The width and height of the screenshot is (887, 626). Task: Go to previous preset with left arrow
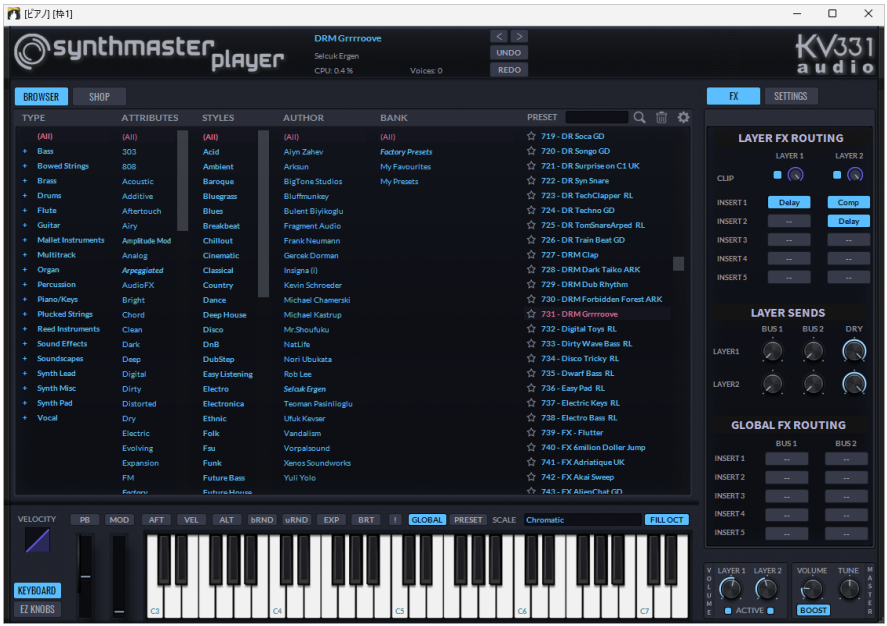(499, 36)
